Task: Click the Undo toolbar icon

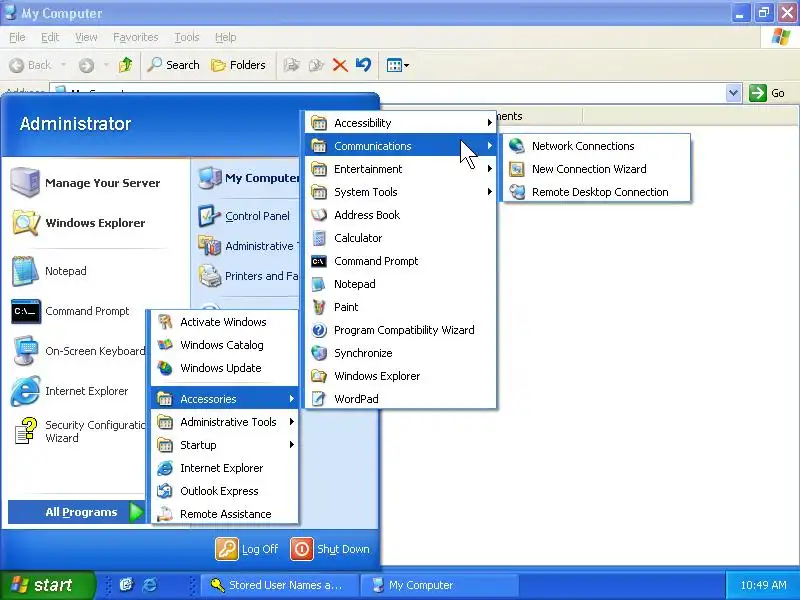Action: point(363,65)
